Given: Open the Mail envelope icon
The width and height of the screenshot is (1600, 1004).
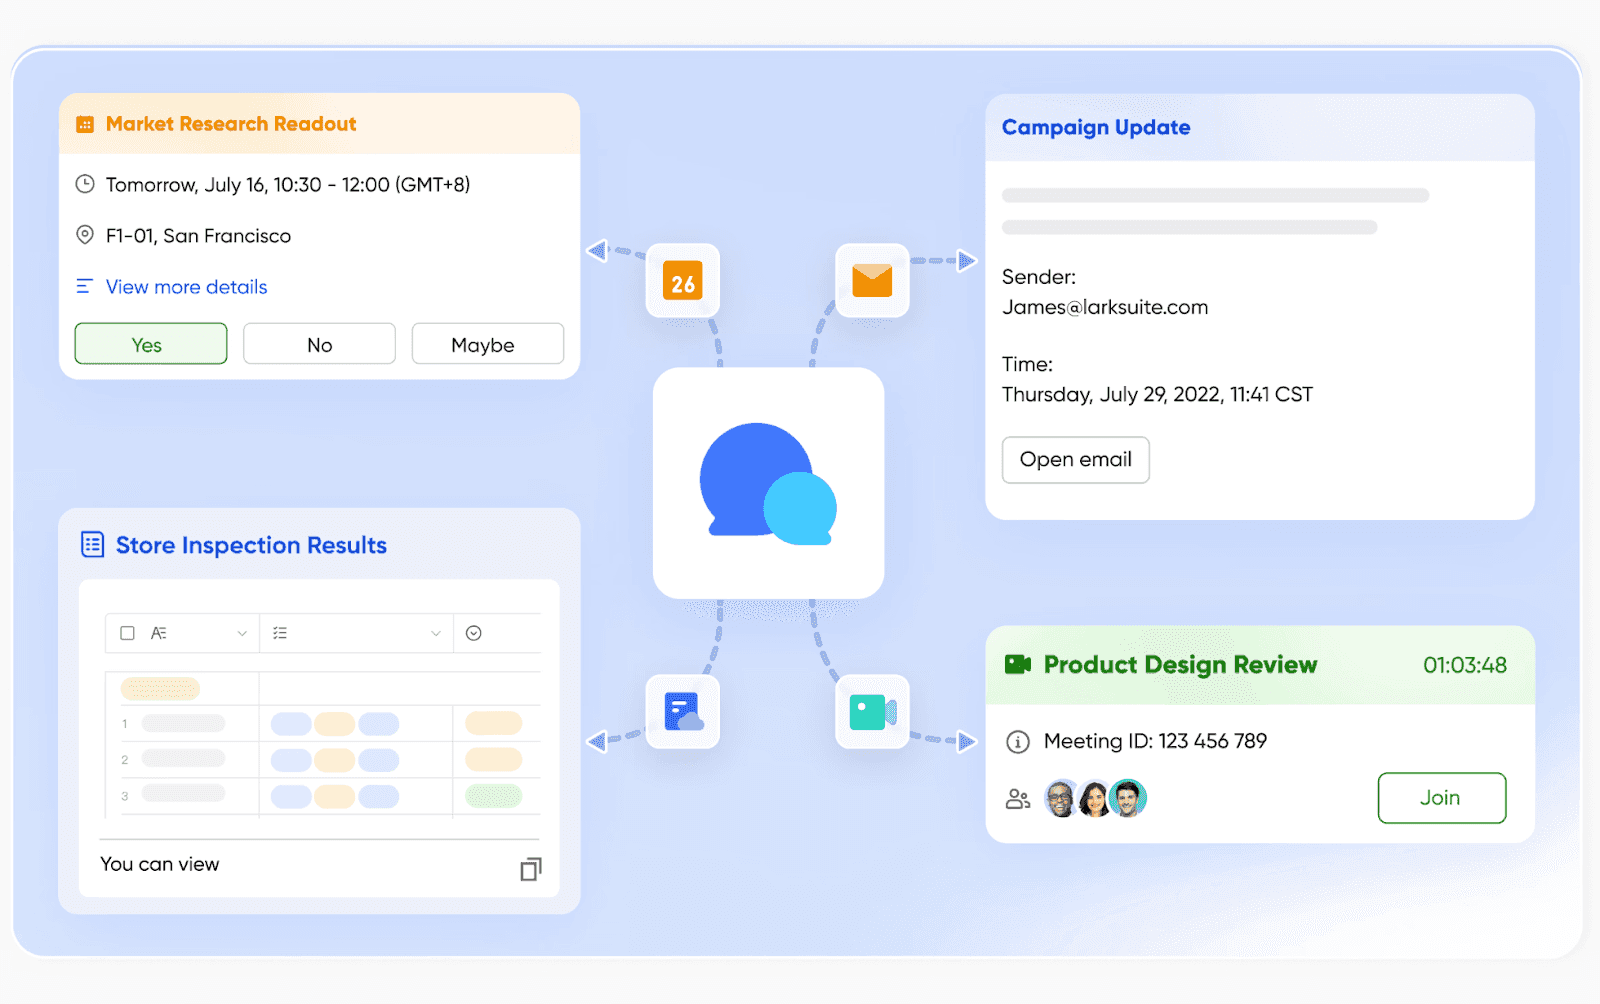Looking at the screenshot, I should click(x=871, y=280).
